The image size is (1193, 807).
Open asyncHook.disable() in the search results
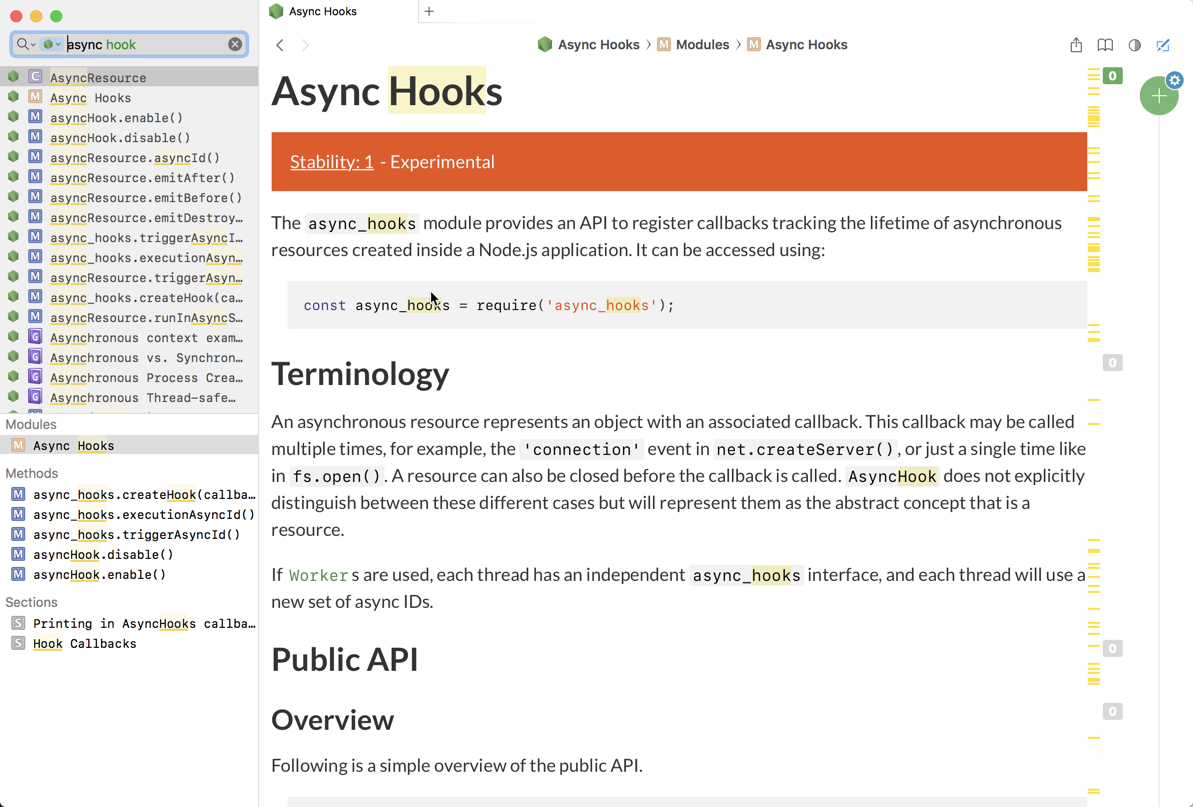point(129,137)
